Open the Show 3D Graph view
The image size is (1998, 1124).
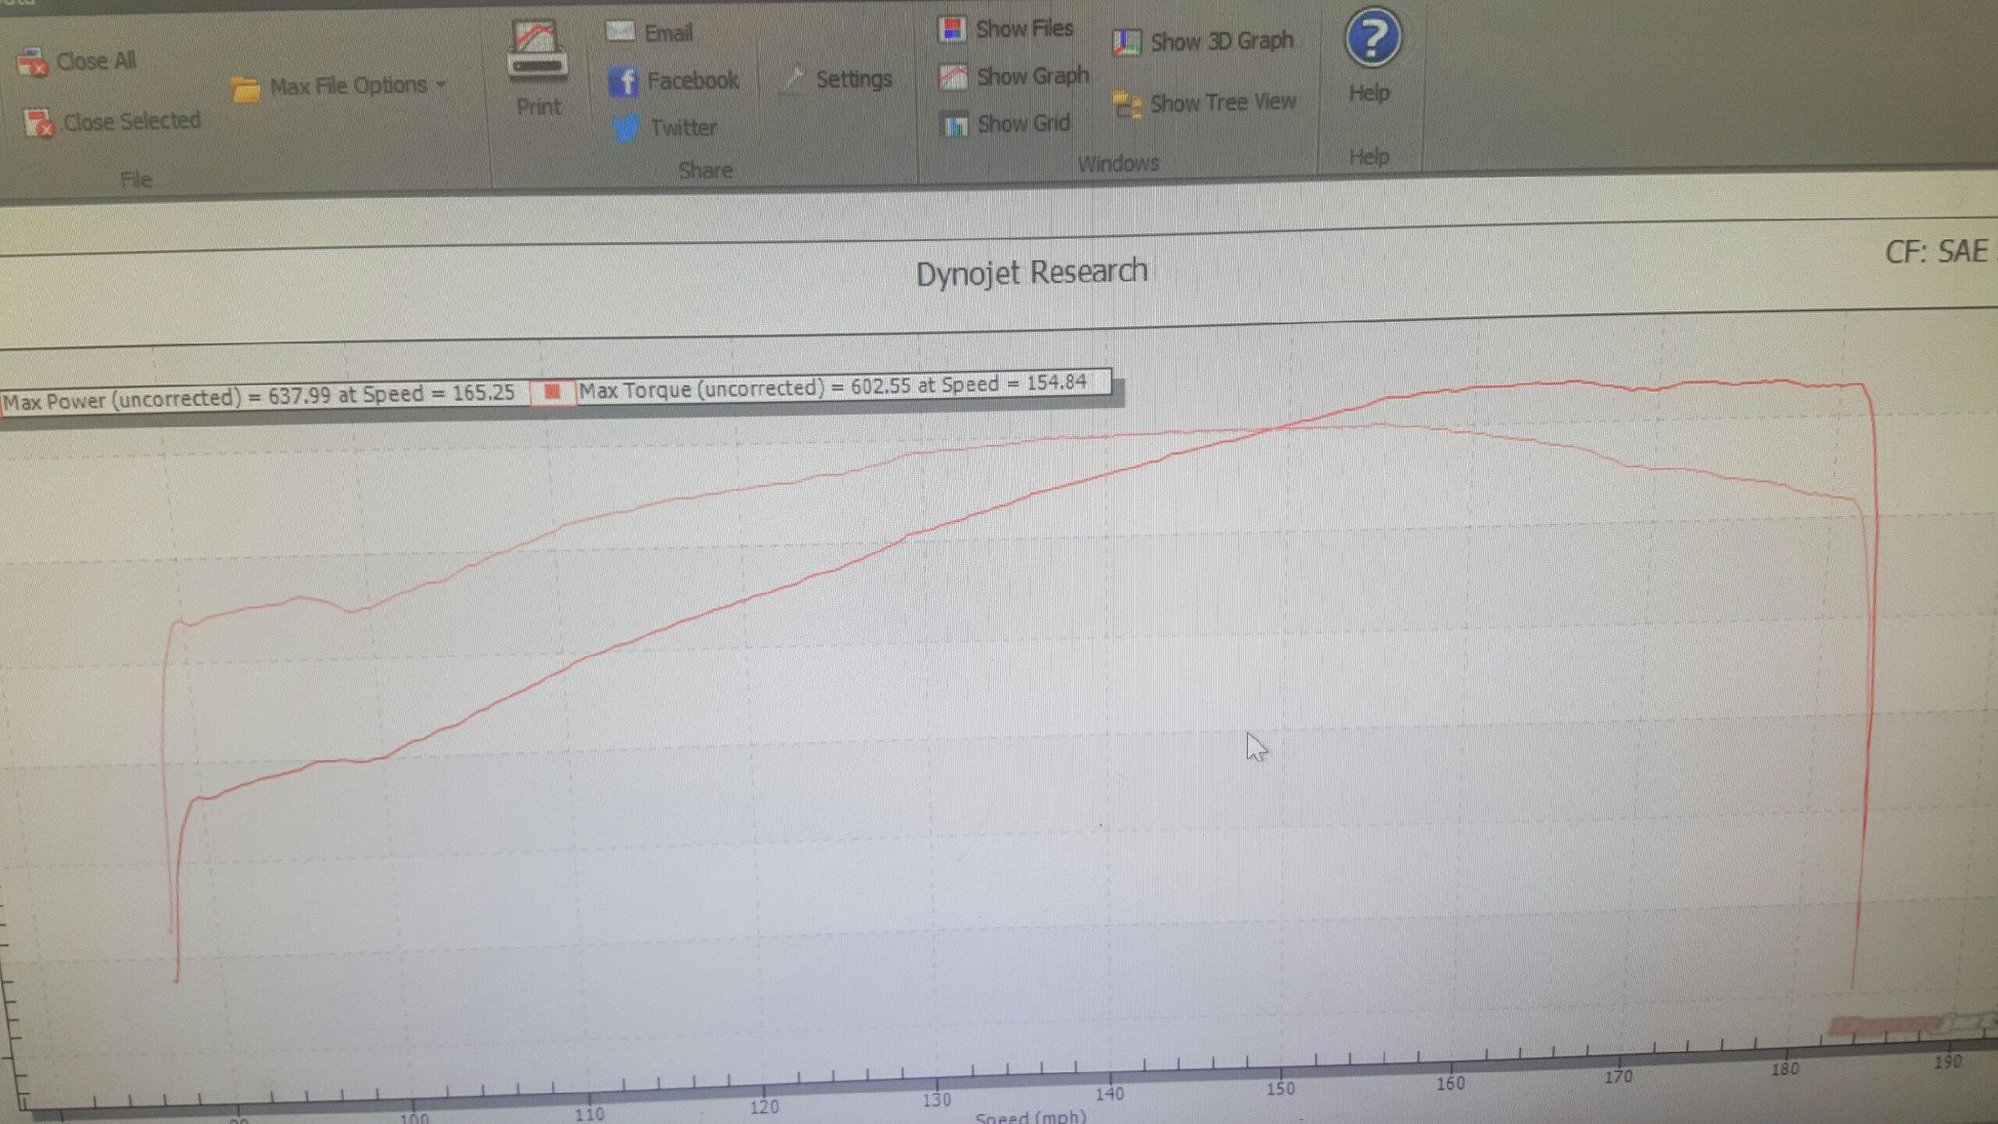click(x=1203, y=41)
